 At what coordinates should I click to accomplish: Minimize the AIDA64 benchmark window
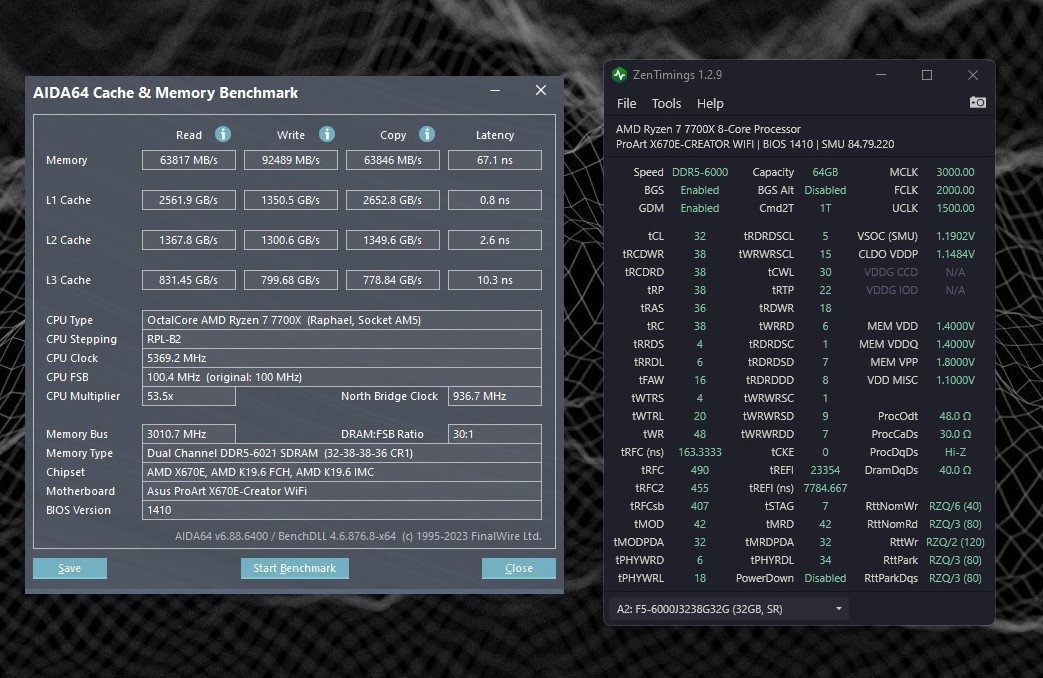click(x=495, y=90)
